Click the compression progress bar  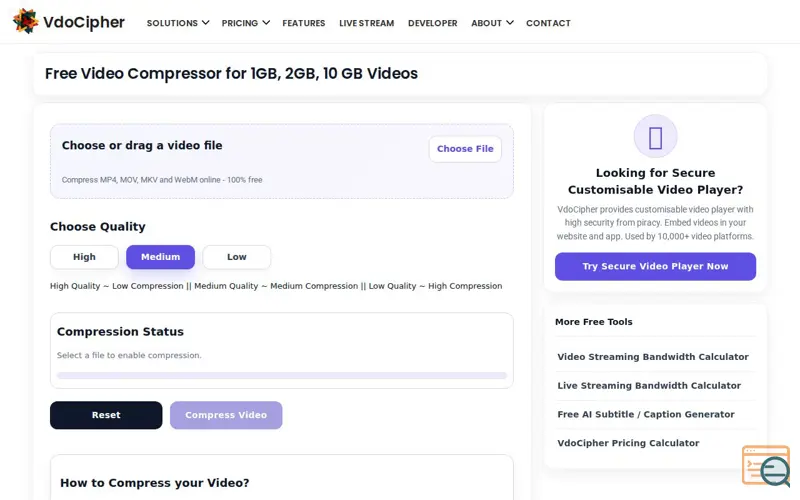pos(282,376)
